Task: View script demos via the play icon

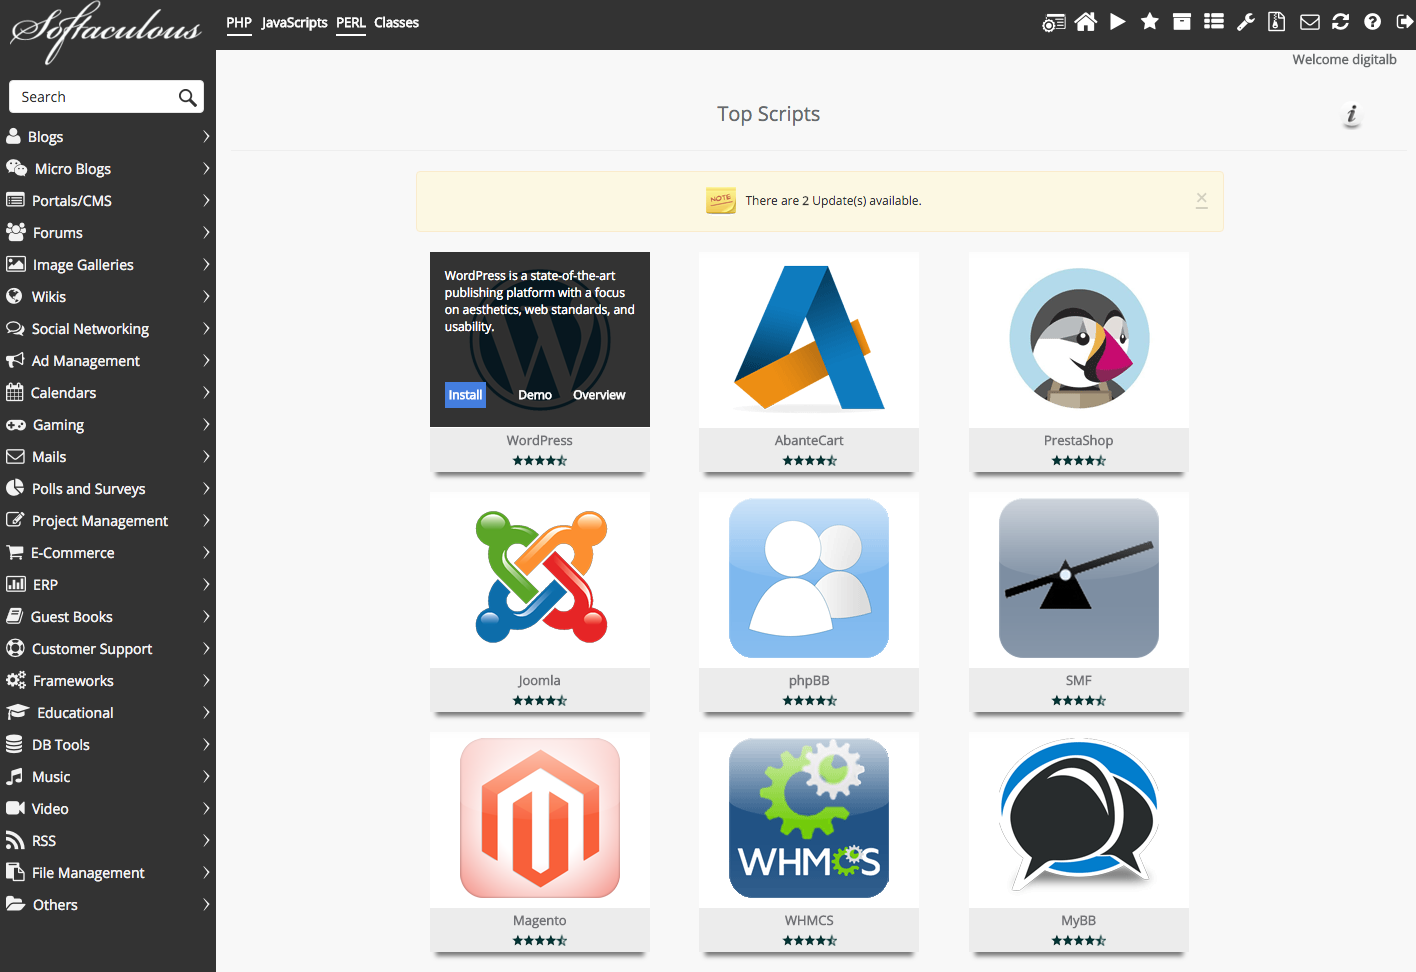Action: pos(1117,21)
